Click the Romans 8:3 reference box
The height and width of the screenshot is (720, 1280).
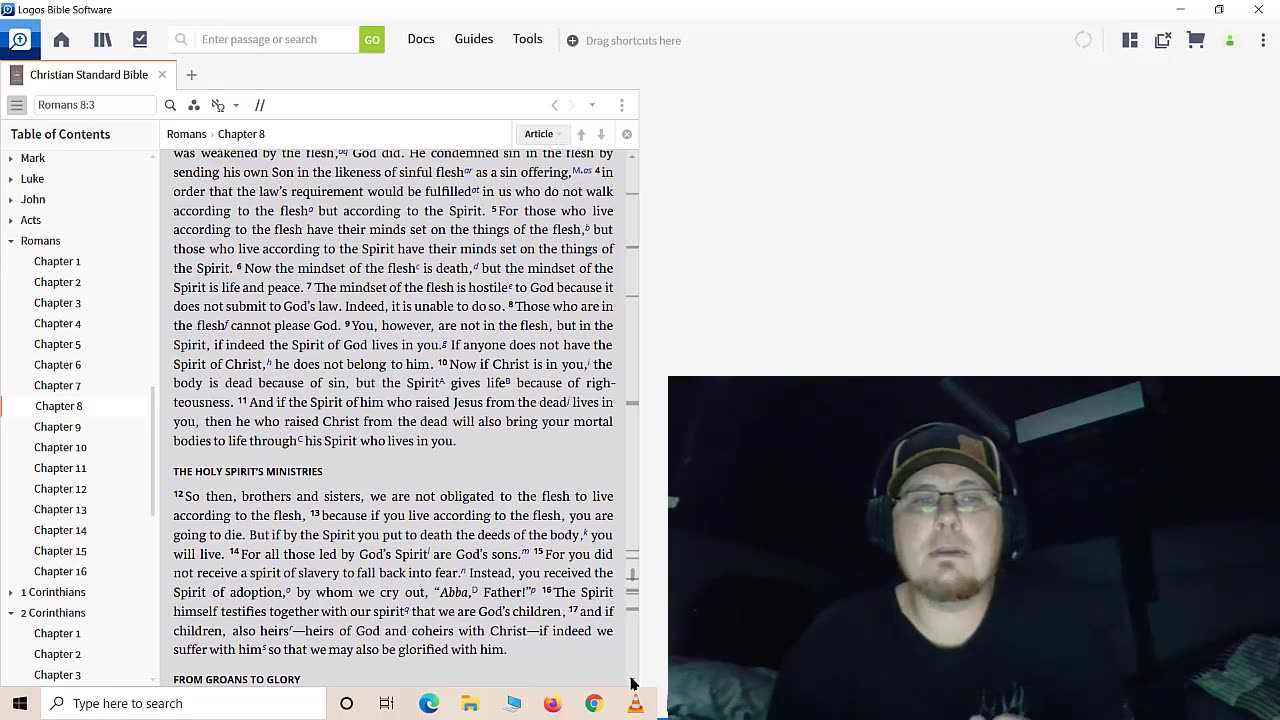95,105
